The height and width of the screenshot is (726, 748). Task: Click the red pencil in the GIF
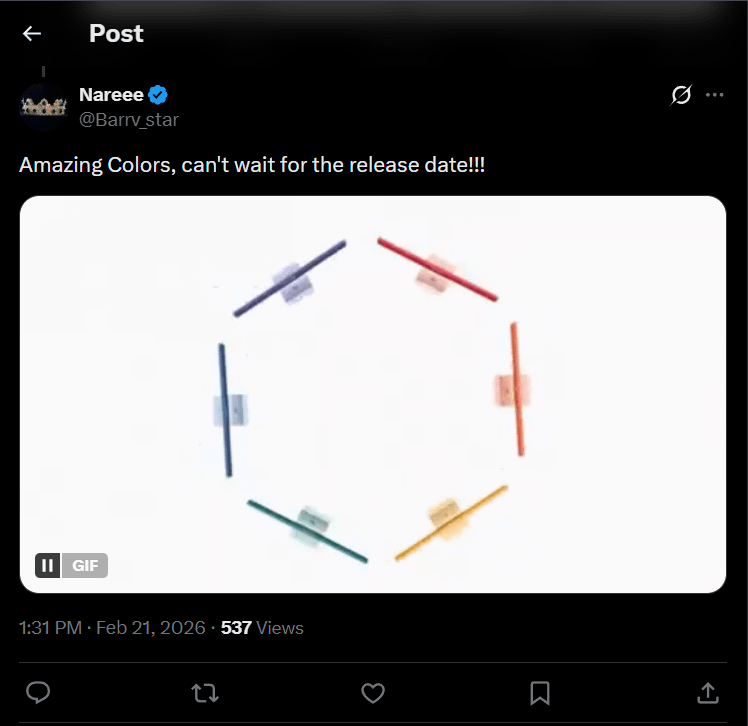[437, 269]
